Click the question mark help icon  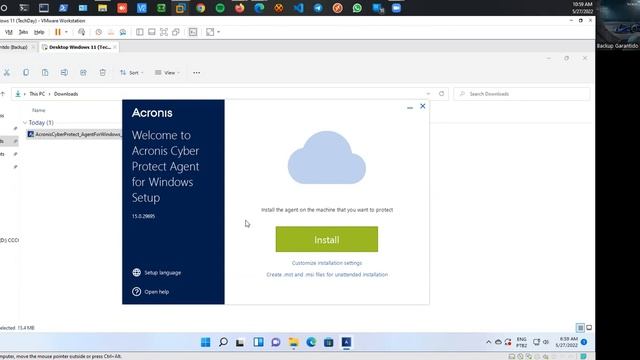pyautogui.click(x=136, y=291)
